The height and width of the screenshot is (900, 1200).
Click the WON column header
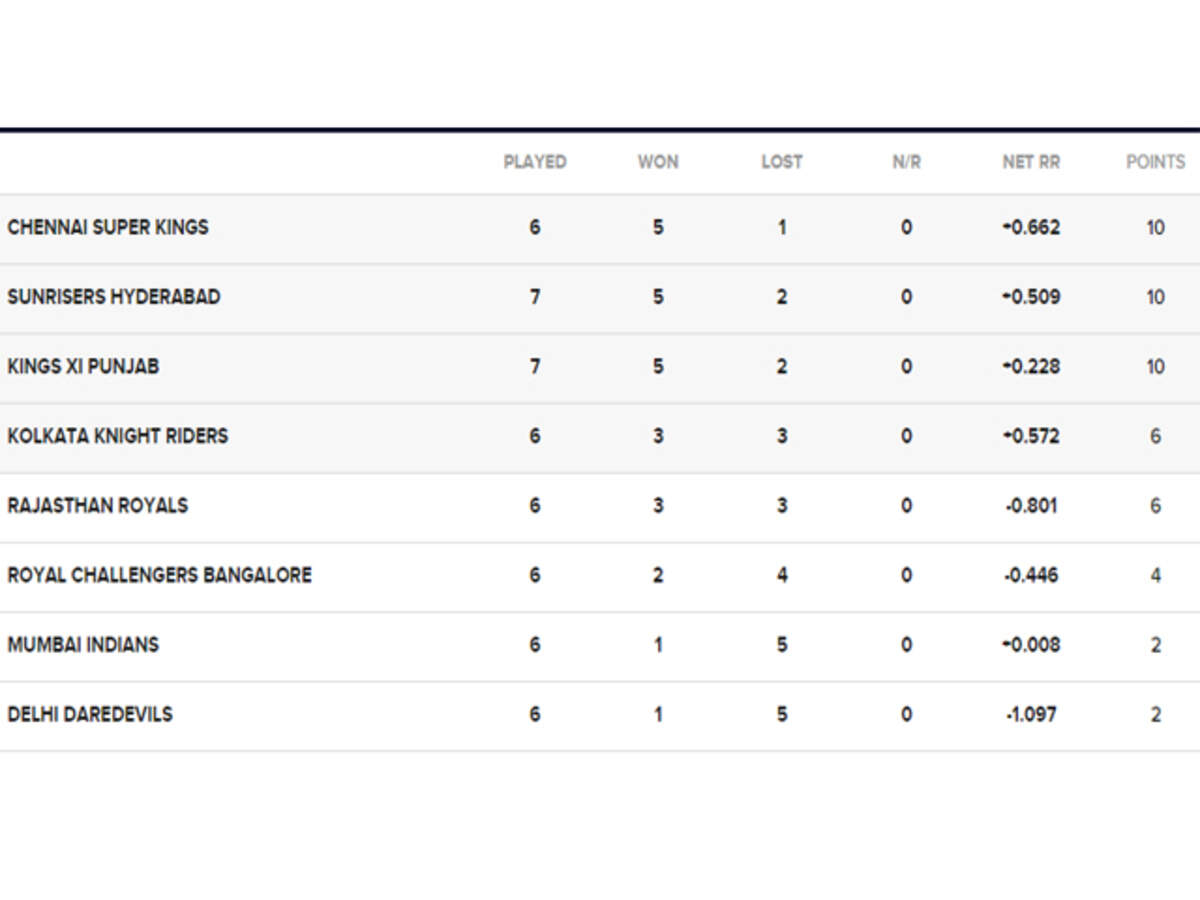[658, 162]
